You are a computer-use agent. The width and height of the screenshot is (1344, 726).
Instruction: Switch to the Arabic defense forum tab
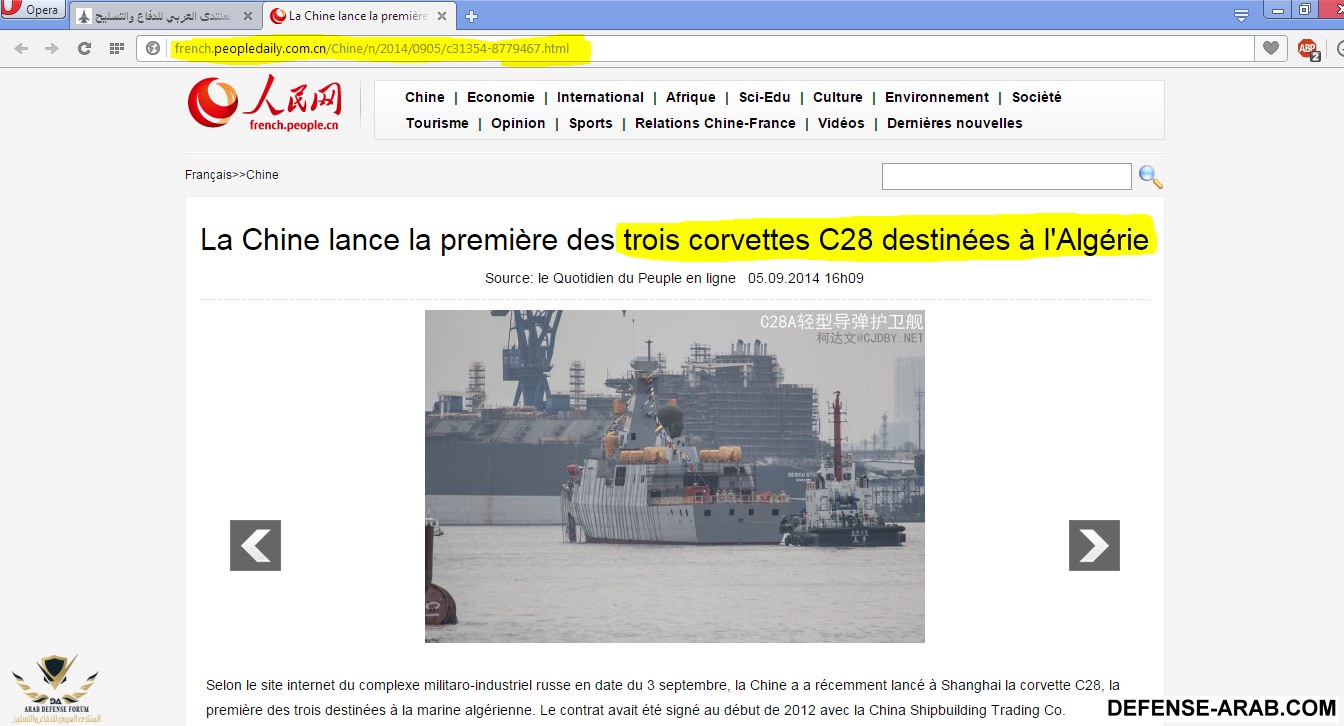[x=165, y=16]
